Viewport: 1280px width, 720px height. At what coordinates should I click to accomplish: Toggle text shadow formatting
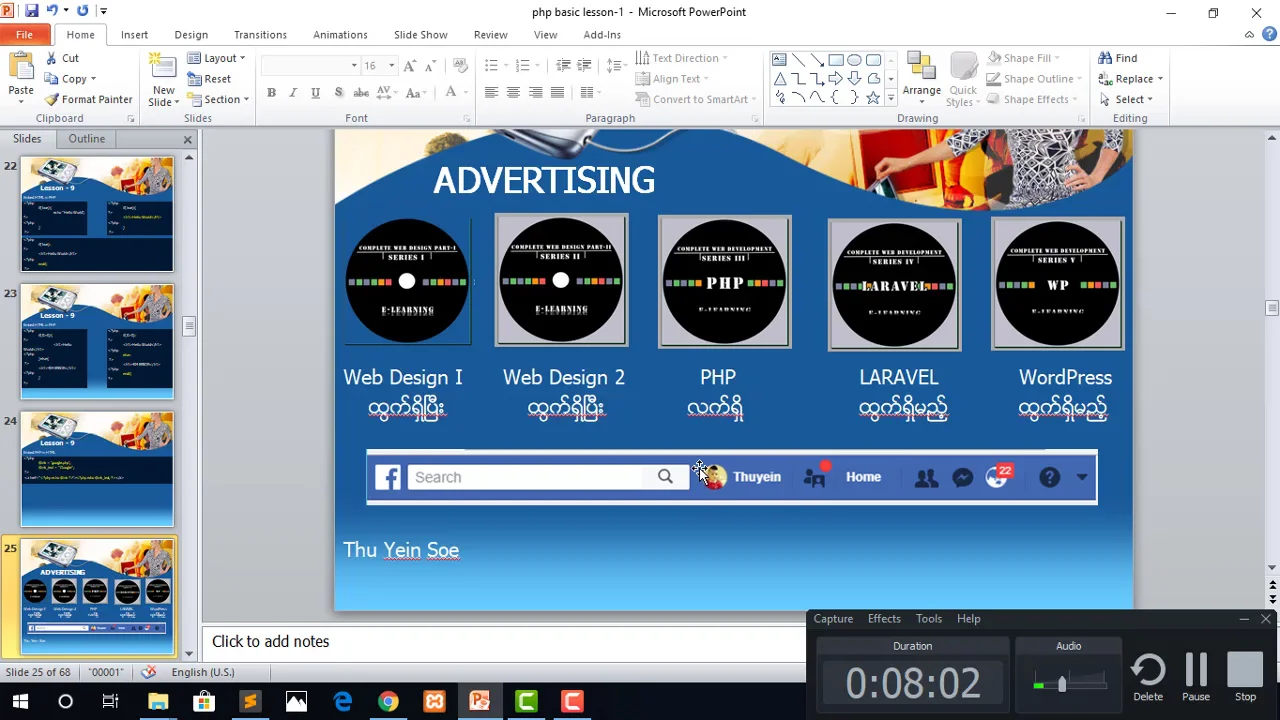[338, 93]
